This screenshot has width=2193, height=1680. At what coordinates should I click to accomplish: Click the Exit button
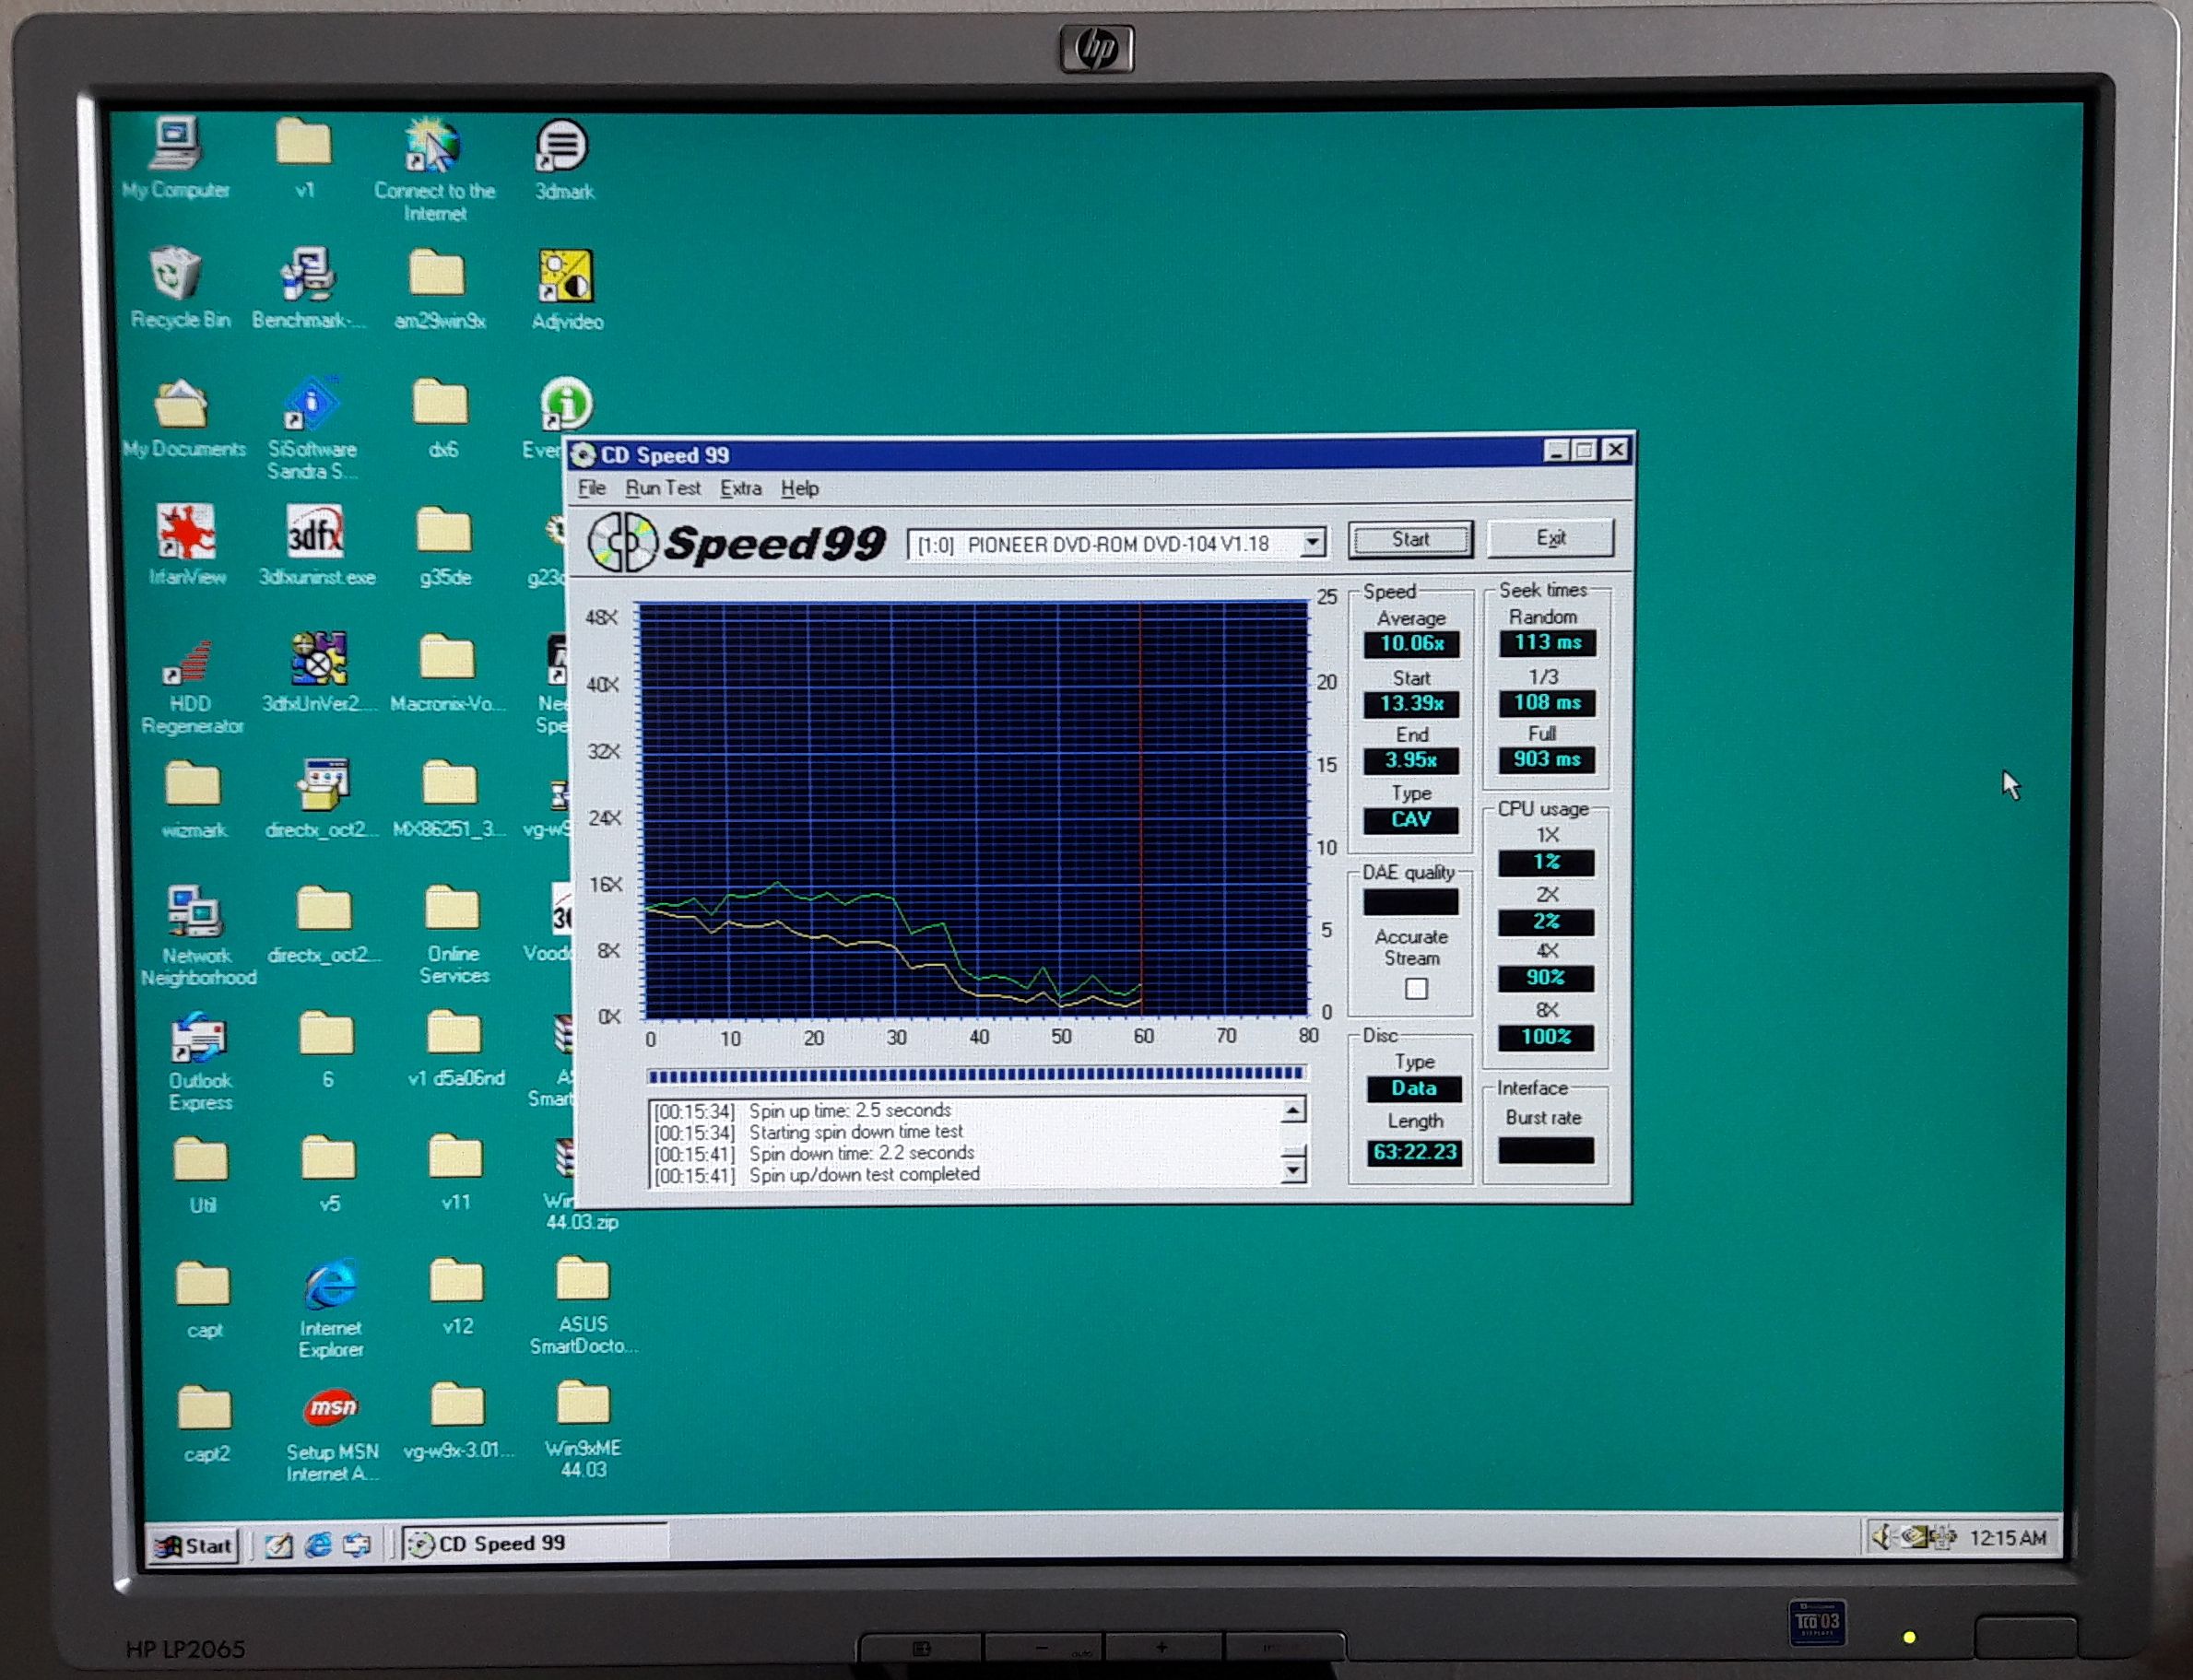pyautogui.click(x=1550, y=538)
